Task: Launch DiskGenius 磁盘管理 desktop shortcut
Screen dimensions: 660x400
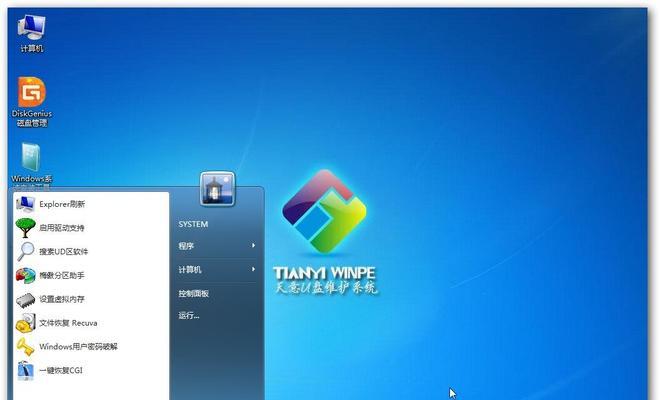Action: pos(32,102)
